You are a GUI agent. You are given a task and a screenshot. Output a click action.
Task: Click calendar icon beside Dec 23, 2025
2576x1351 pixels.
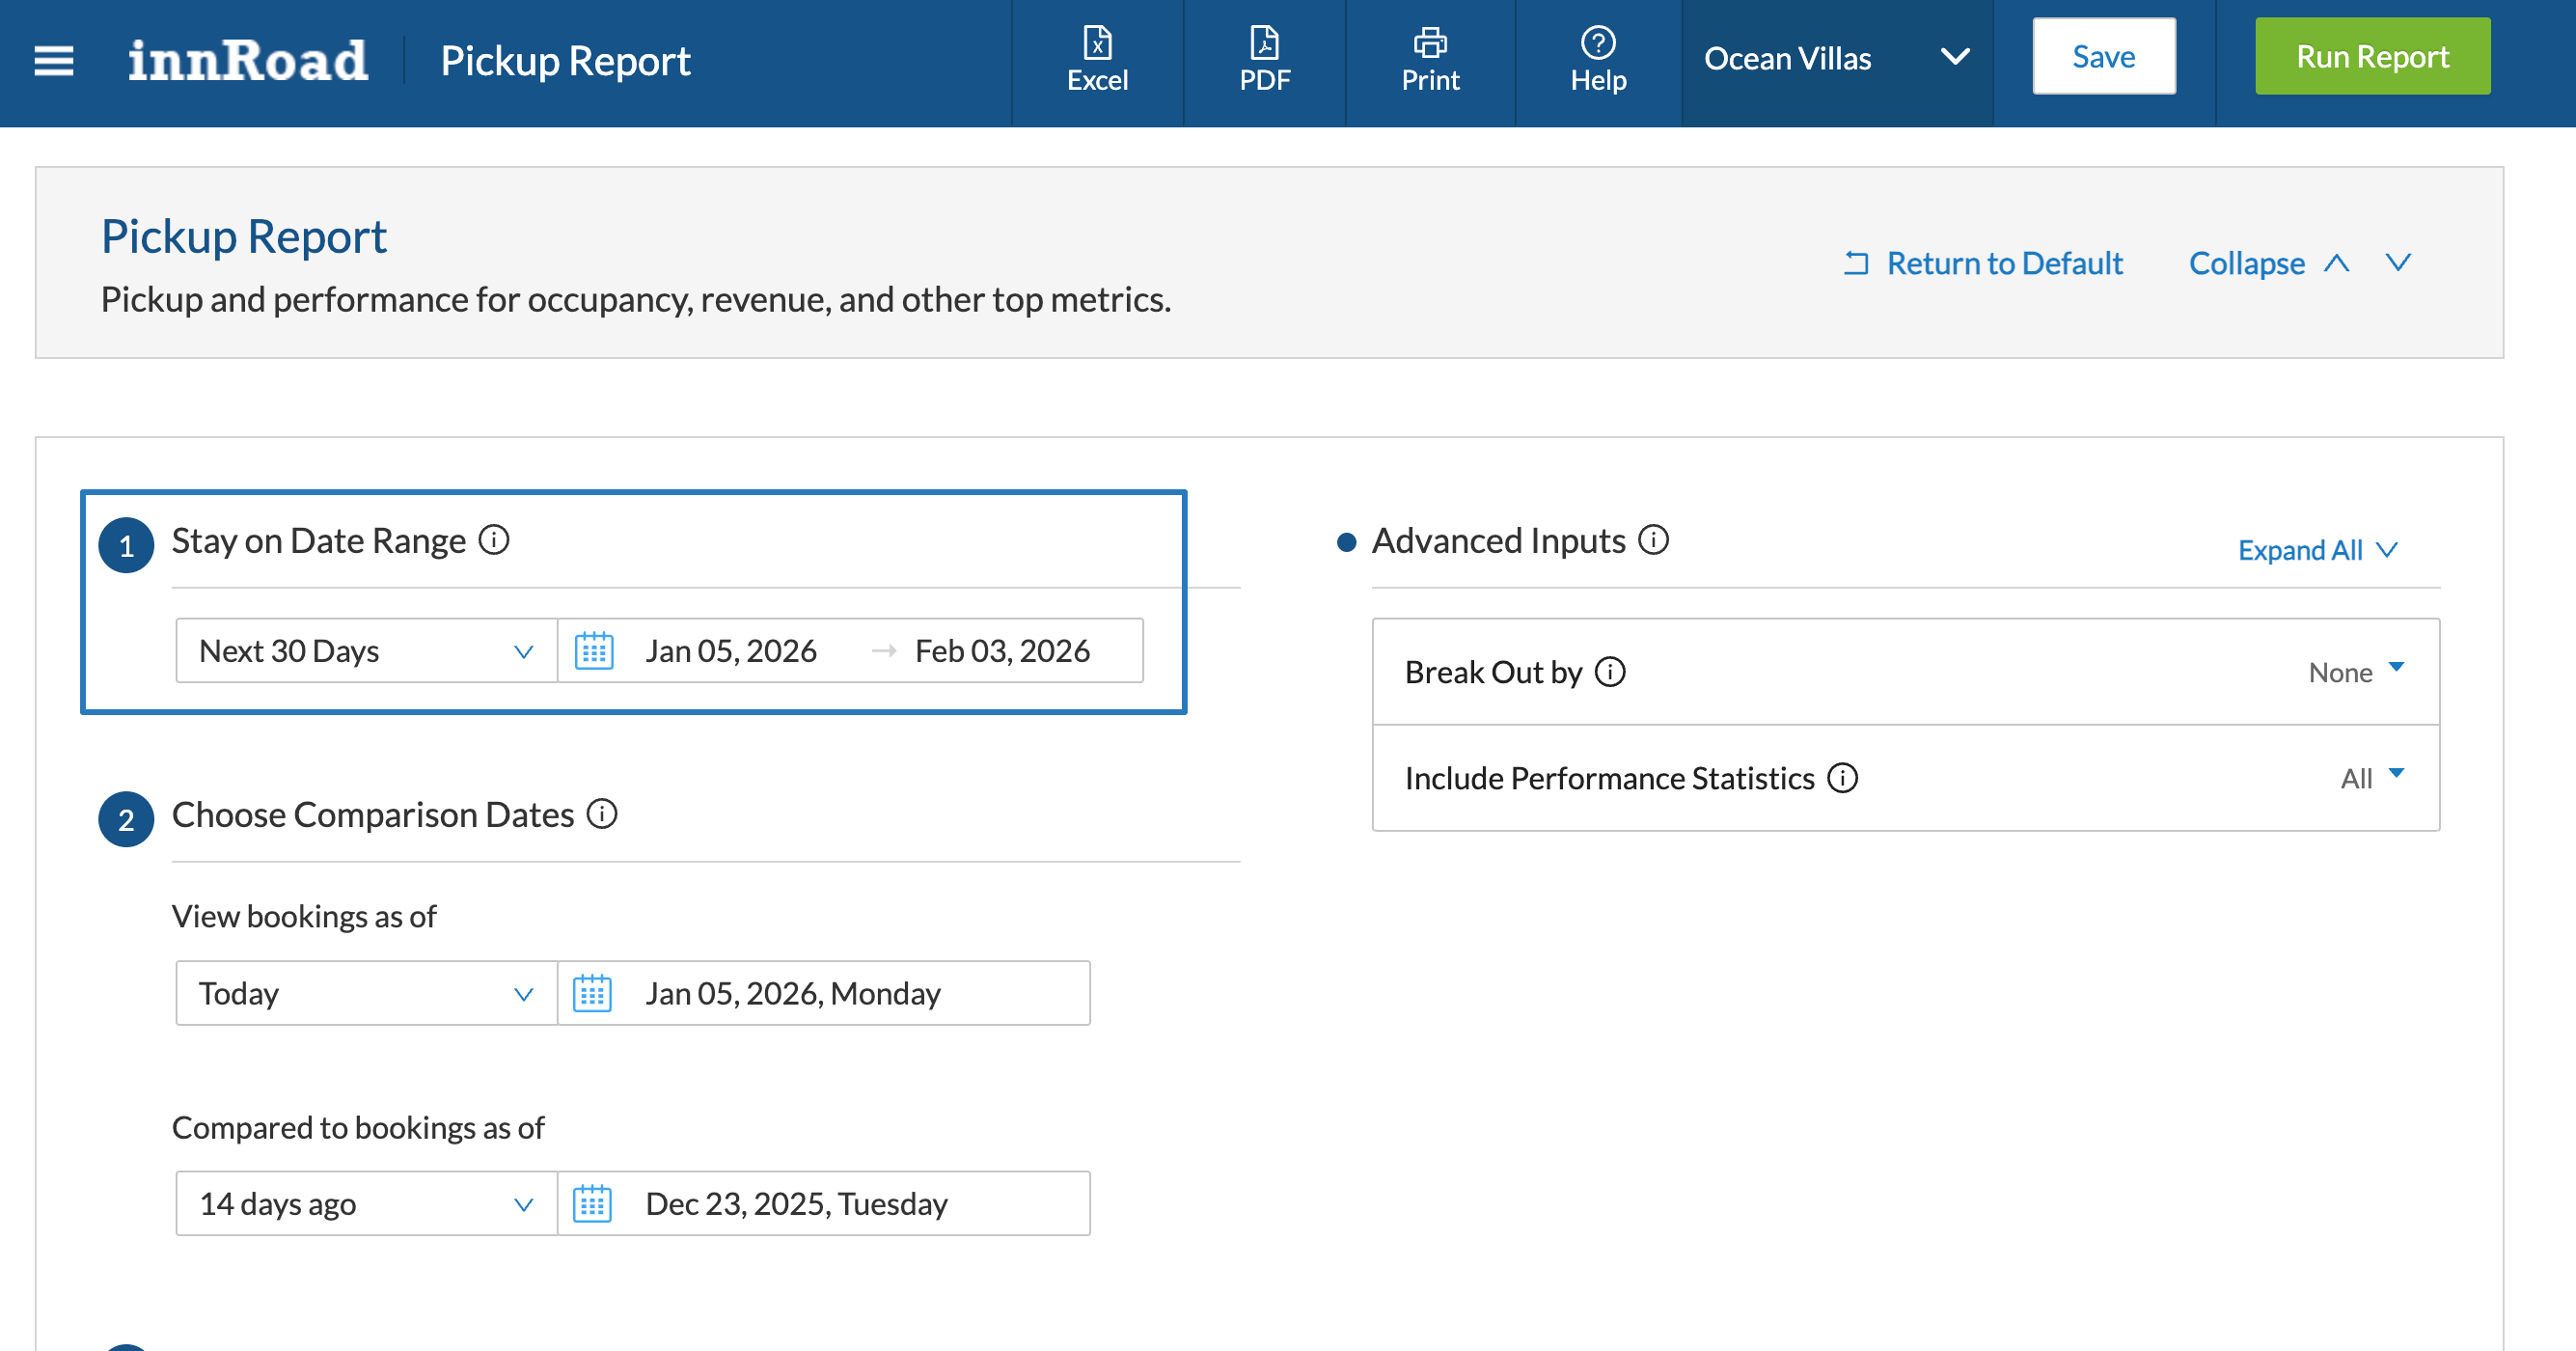pyautogui.click(x=592, y=1204)
